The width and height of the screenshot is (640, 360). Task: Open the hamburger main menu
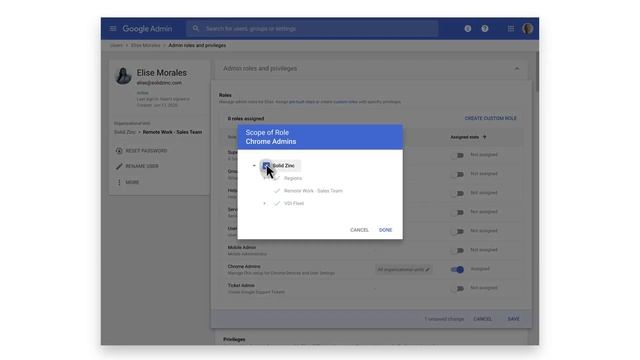[x=113, y=29]
